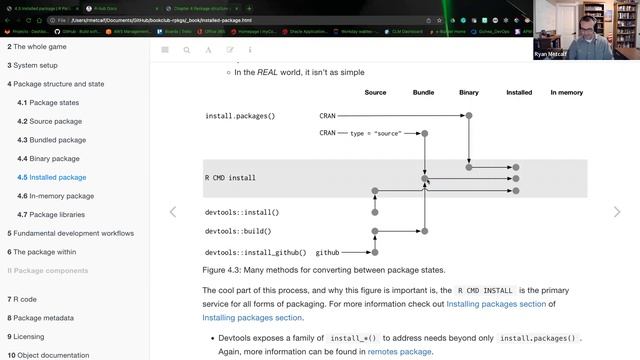Click Ryan Metcalf's webcam video thumbnail

[587, 30]
